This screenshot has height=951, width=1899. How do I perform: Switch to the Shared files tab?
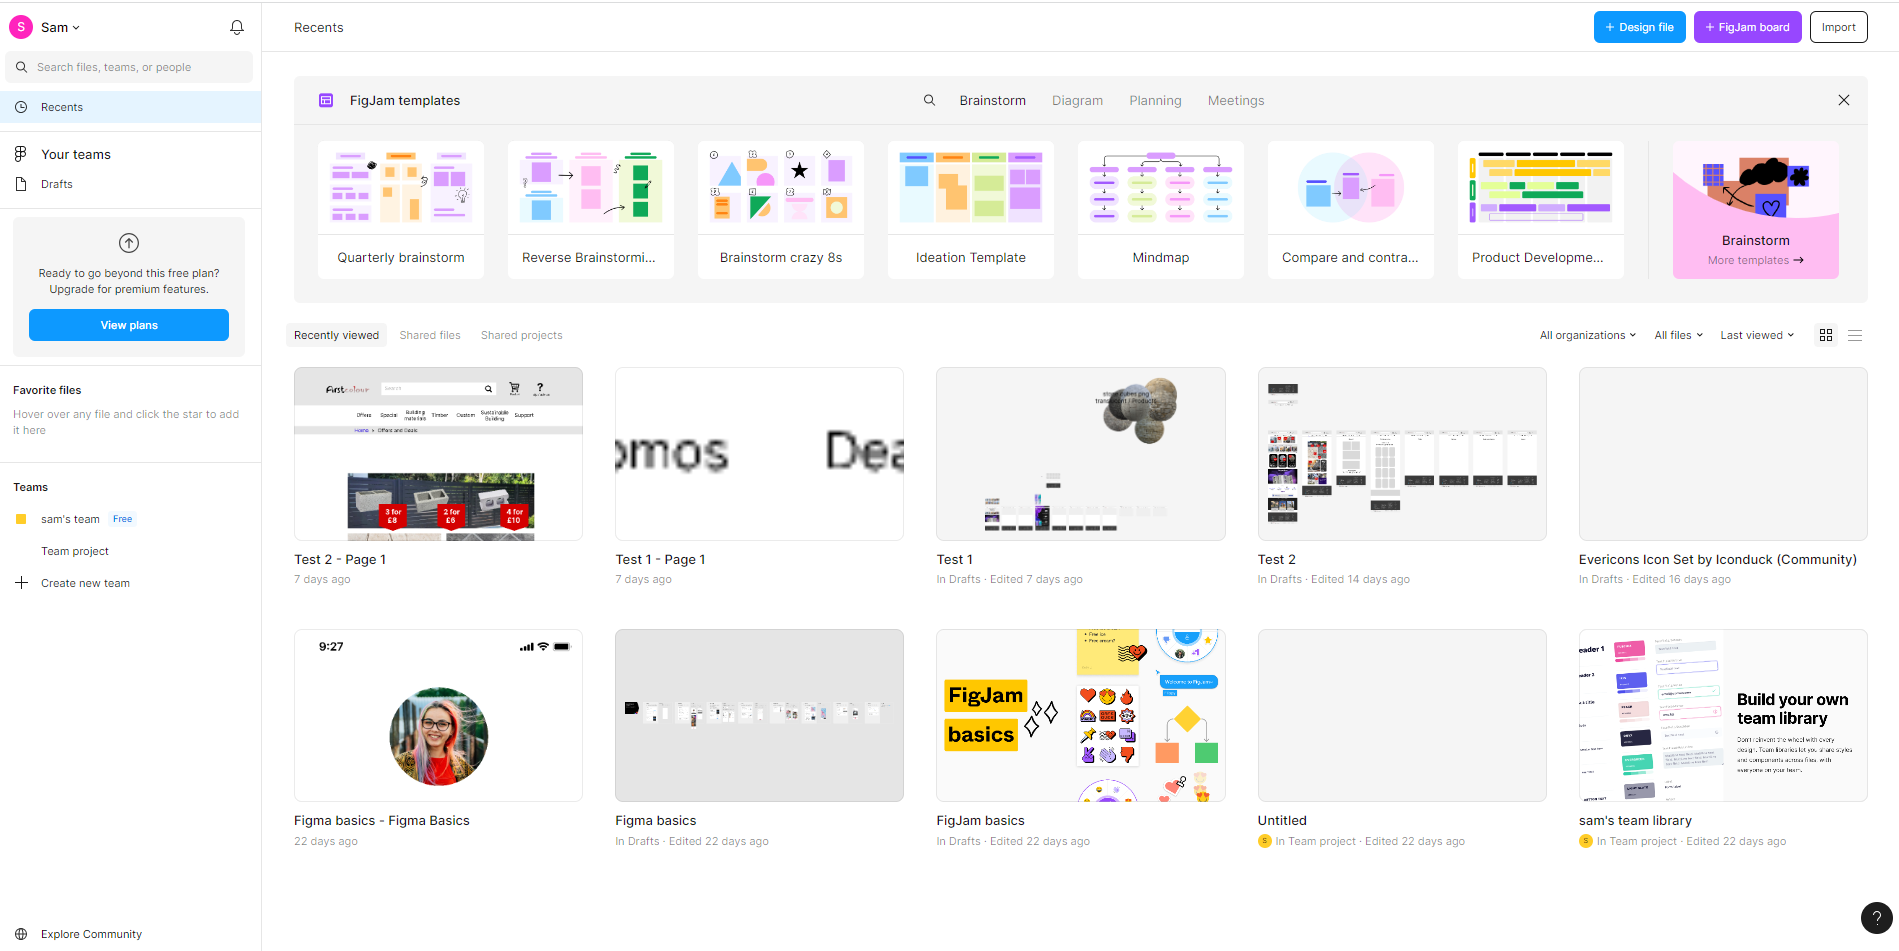[x=430, y=336]
